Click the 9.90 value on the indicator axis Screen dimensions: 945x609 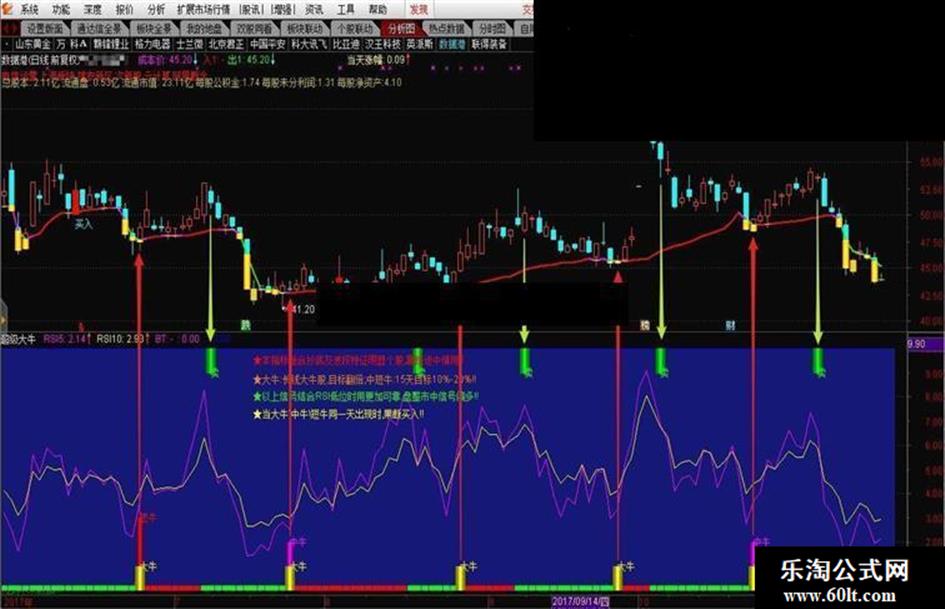click(915, 344)
